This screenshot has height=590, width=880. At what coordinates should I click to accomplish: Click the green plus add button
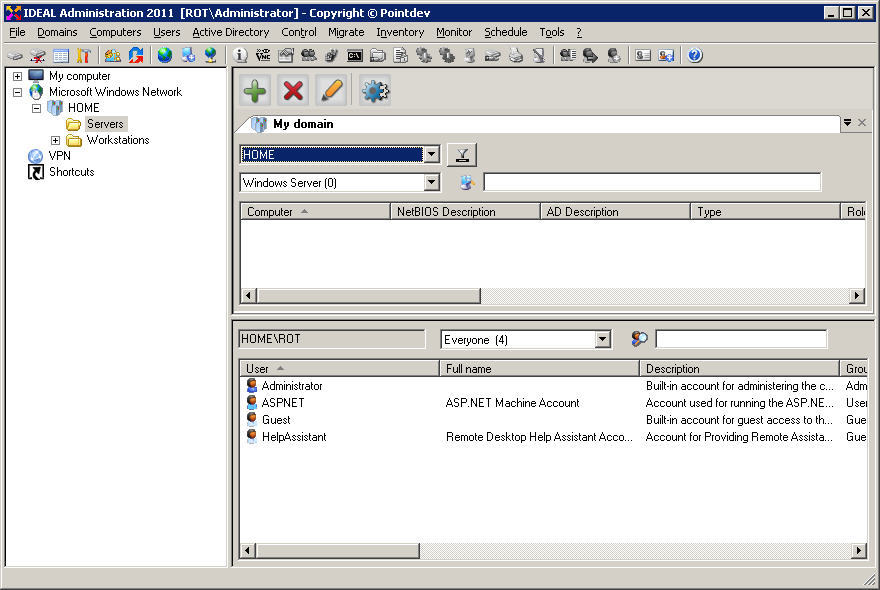pos(255,90)
